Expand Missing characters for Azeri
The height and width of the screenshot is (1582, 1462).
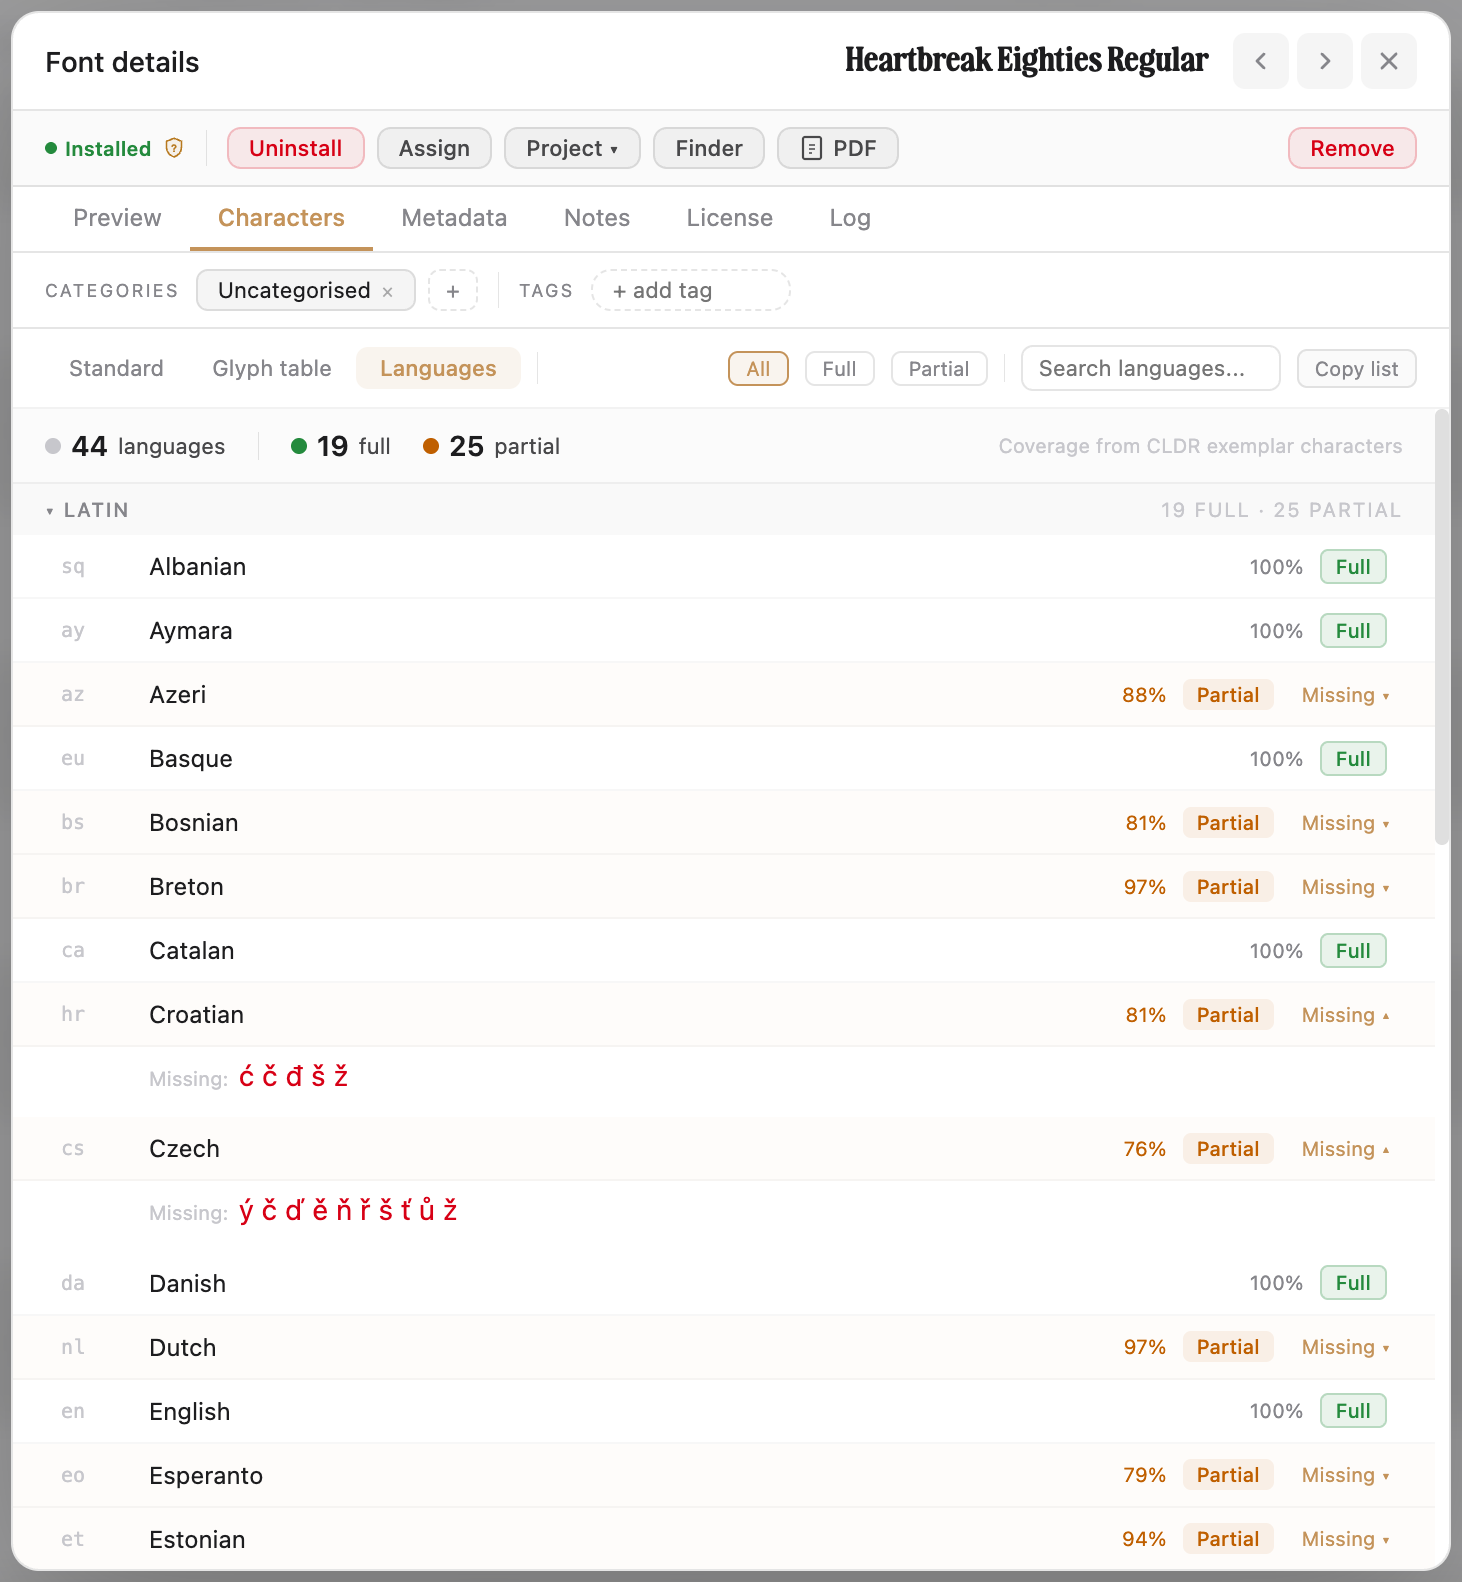[1345, 695]
